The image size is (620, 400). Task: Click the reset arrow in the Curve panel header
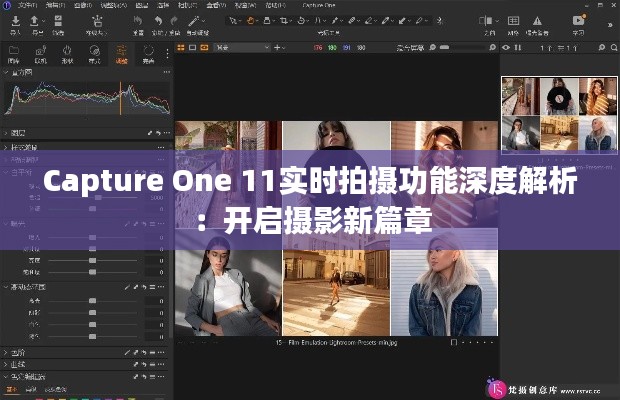pos(144,364)
